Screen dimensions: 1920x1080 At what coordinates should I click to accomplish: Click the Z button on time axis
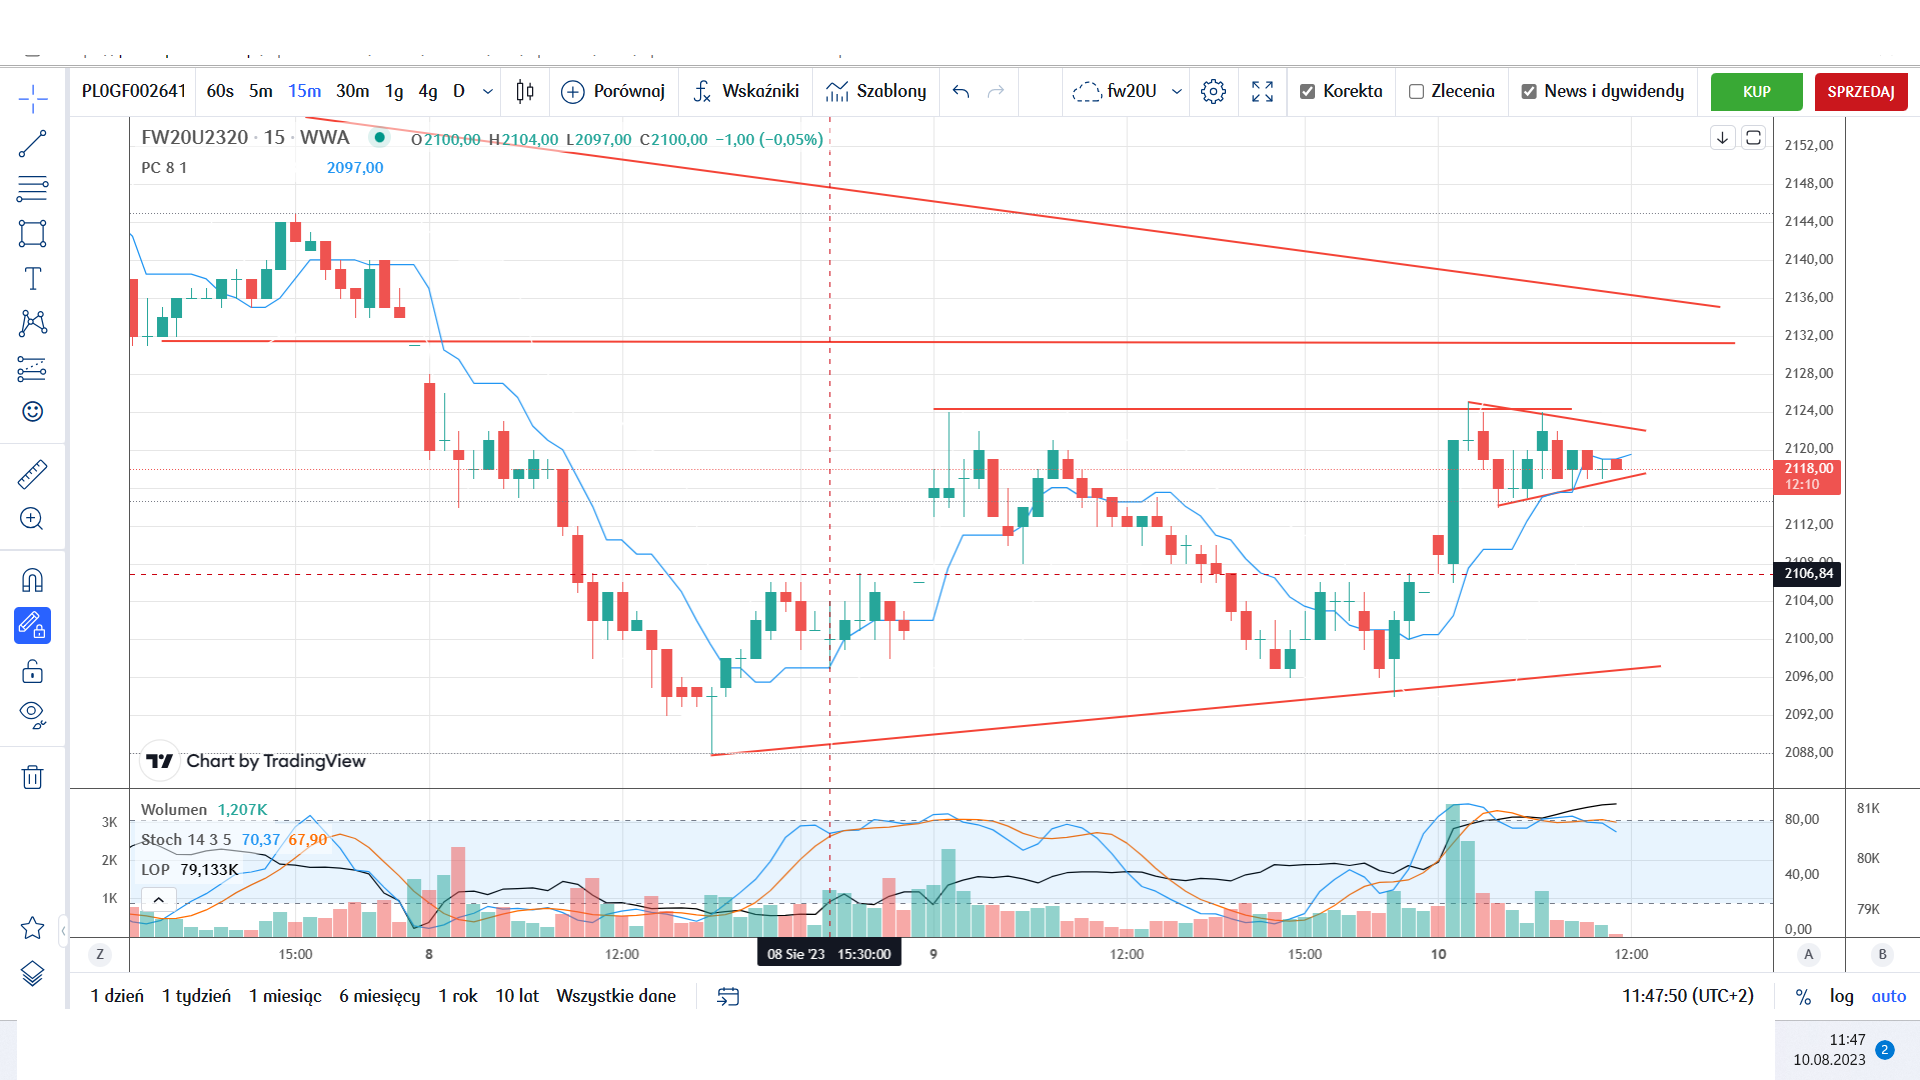pos(99,954)
